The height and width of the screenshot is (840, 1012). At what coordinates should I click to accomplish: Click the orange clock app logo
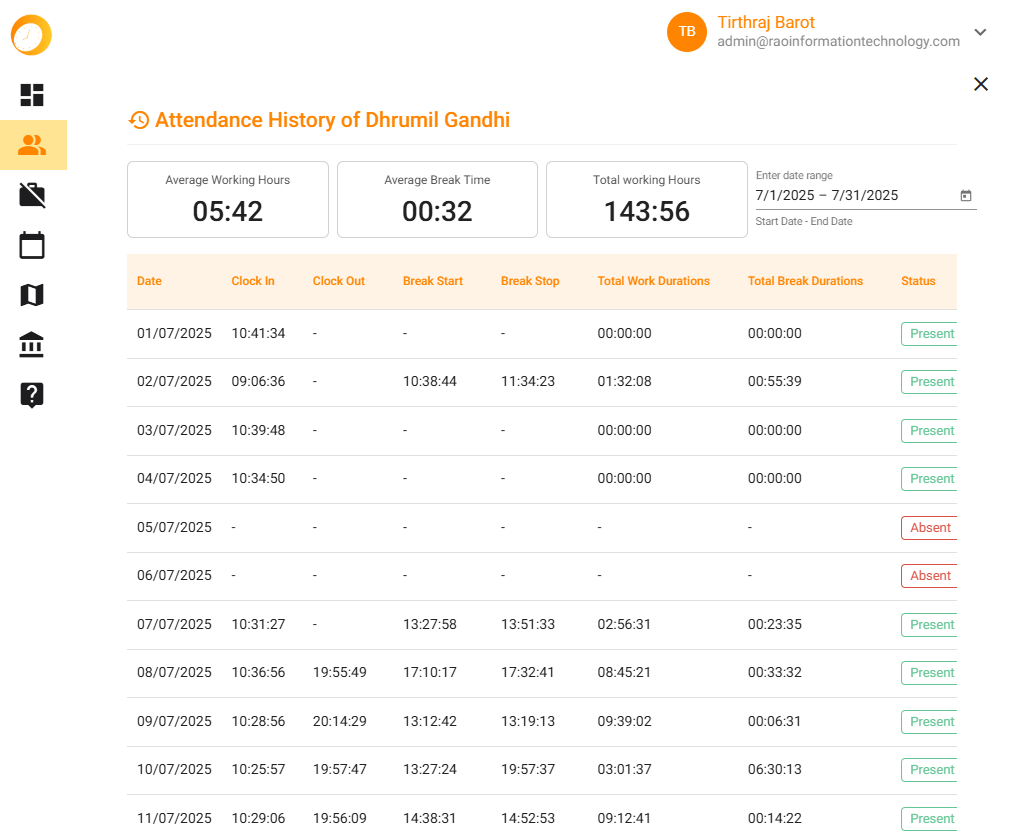coord(30,34)
